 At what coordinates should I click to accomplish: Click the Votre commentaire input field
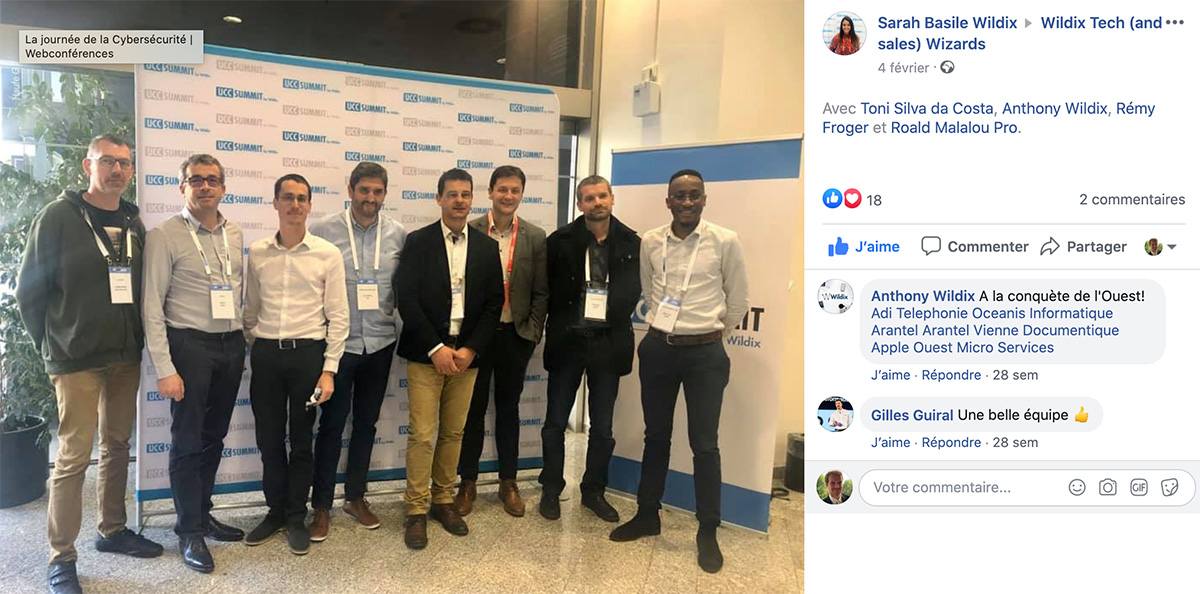click(x=960, y=488)
